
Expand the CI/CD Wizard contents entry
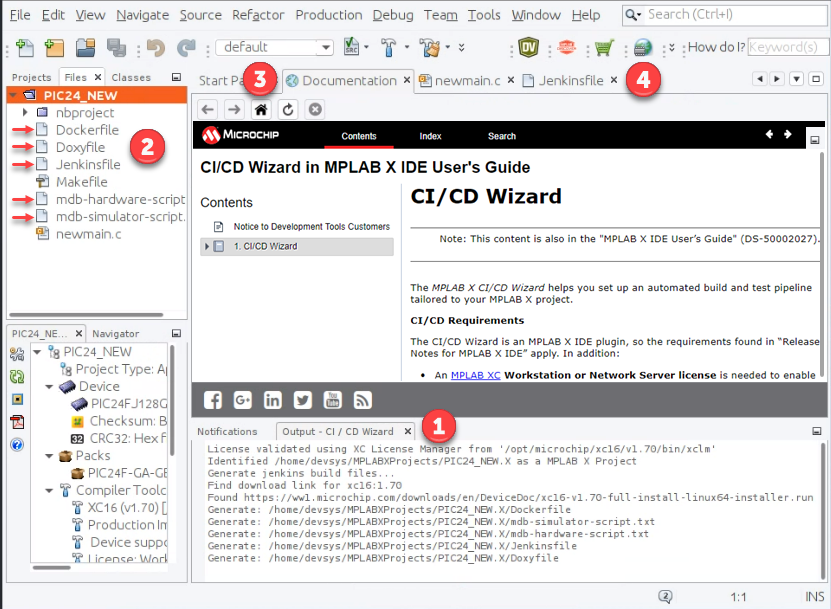coord(207,246)
